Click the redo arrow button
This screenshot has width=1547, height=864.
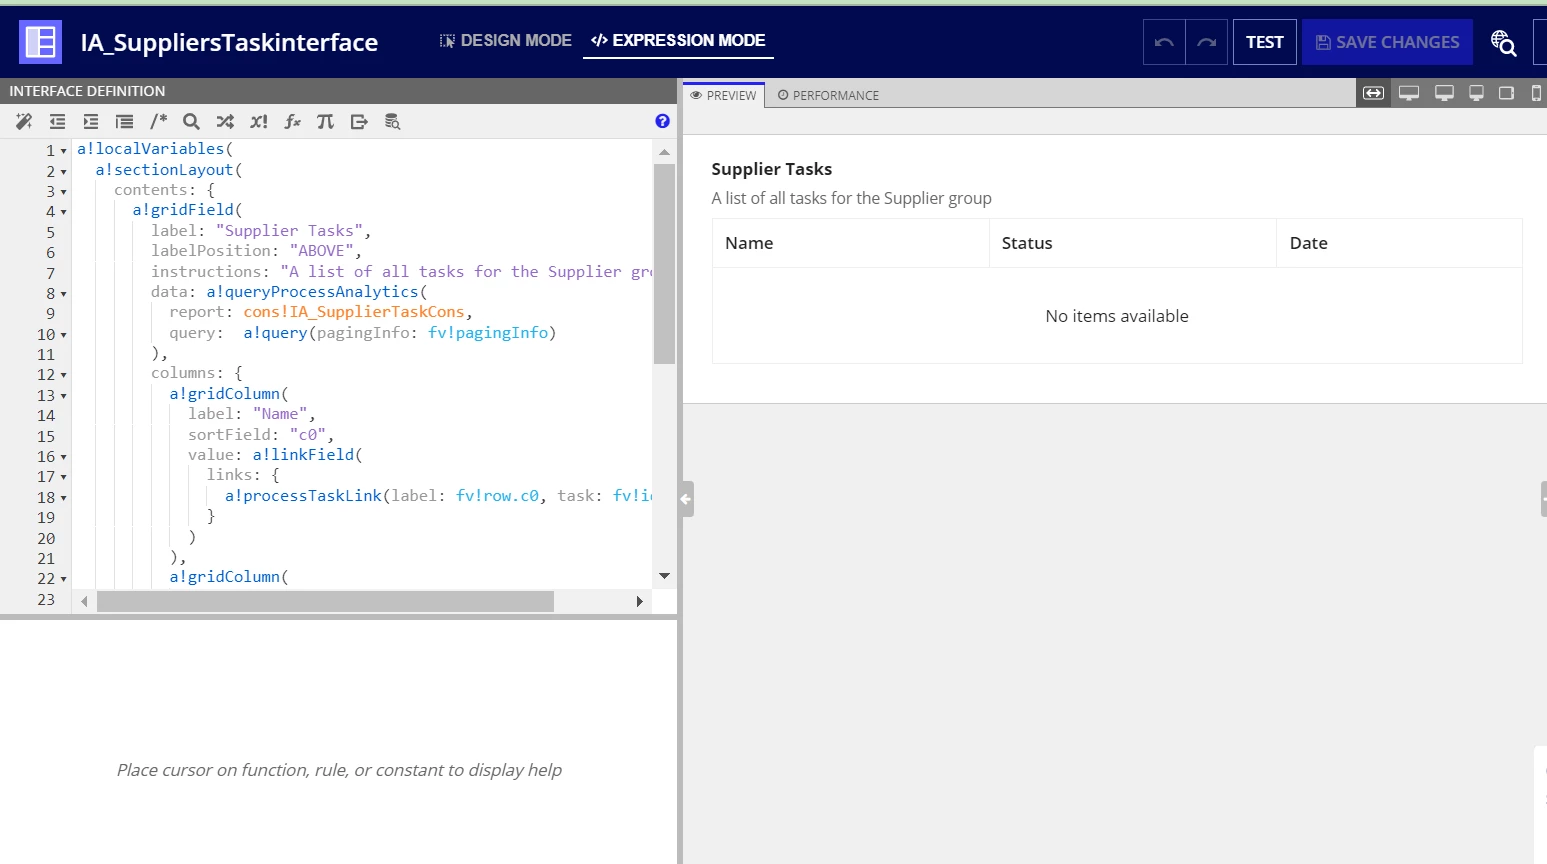point(1207,42)
